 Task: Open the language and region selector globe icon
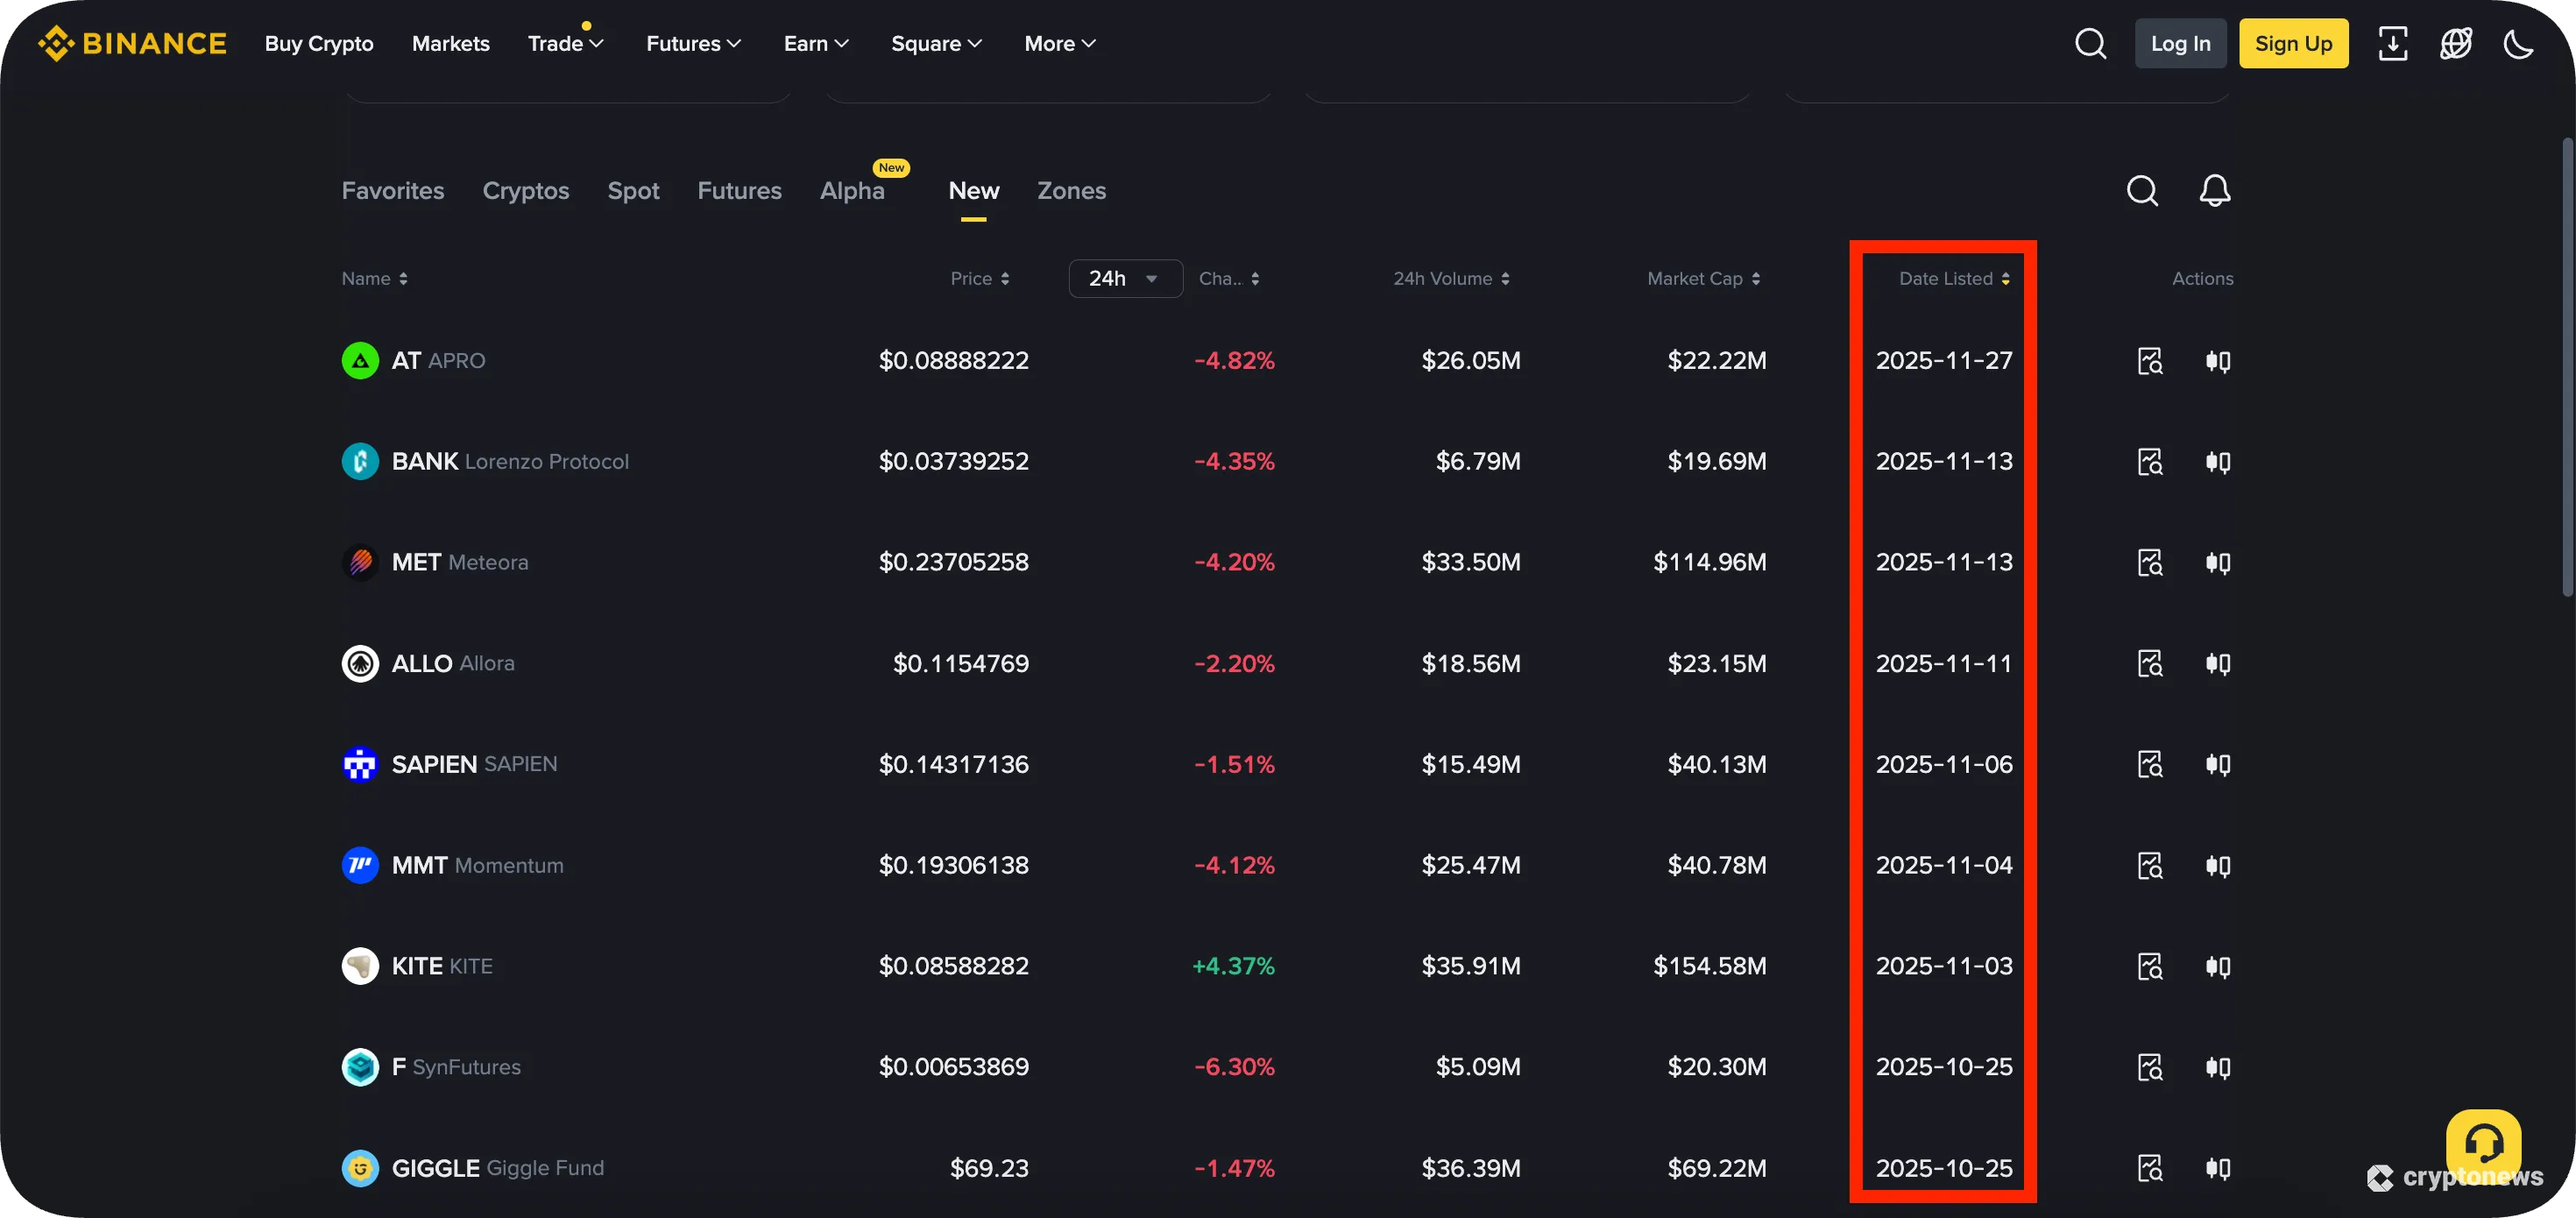tap(2456, 43)
